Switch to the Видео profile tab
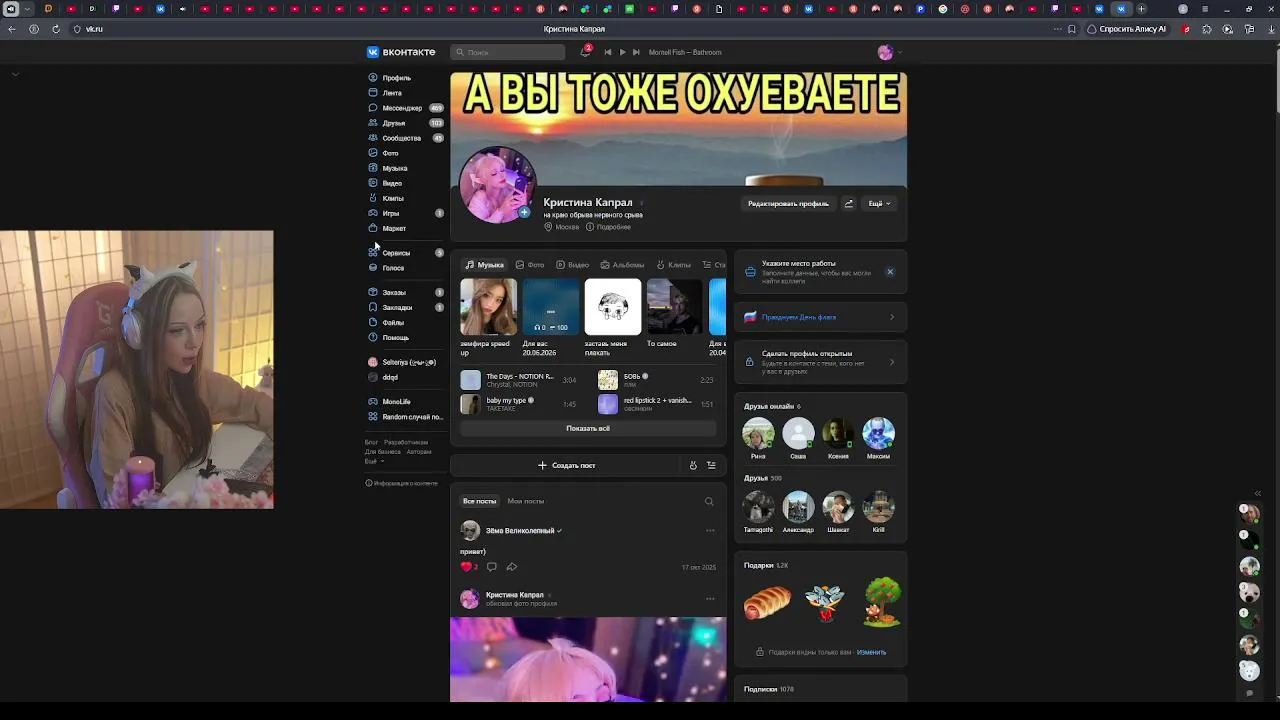 (x=573, y=265)
